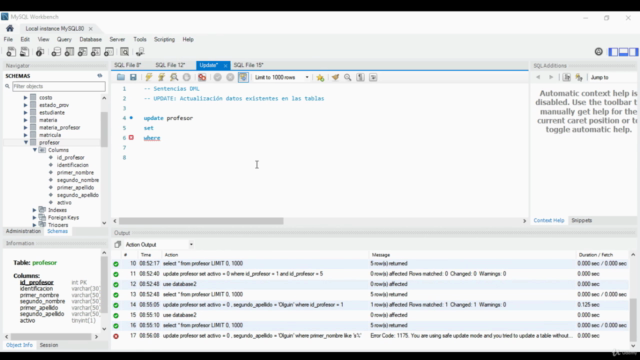The image size is (640, 360).
Task: Close the Update* query tab
Action: coord(225,65)
